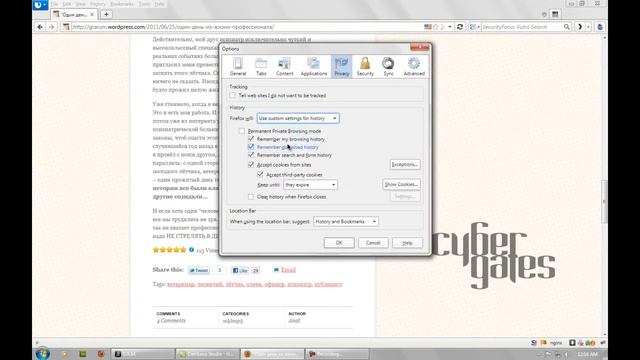The height and width of the screenshot is (360, 640).
Task: Open dropdown arrow next to chevron toolbar icon
Action: pyautogui.click(x=588, y=27)
